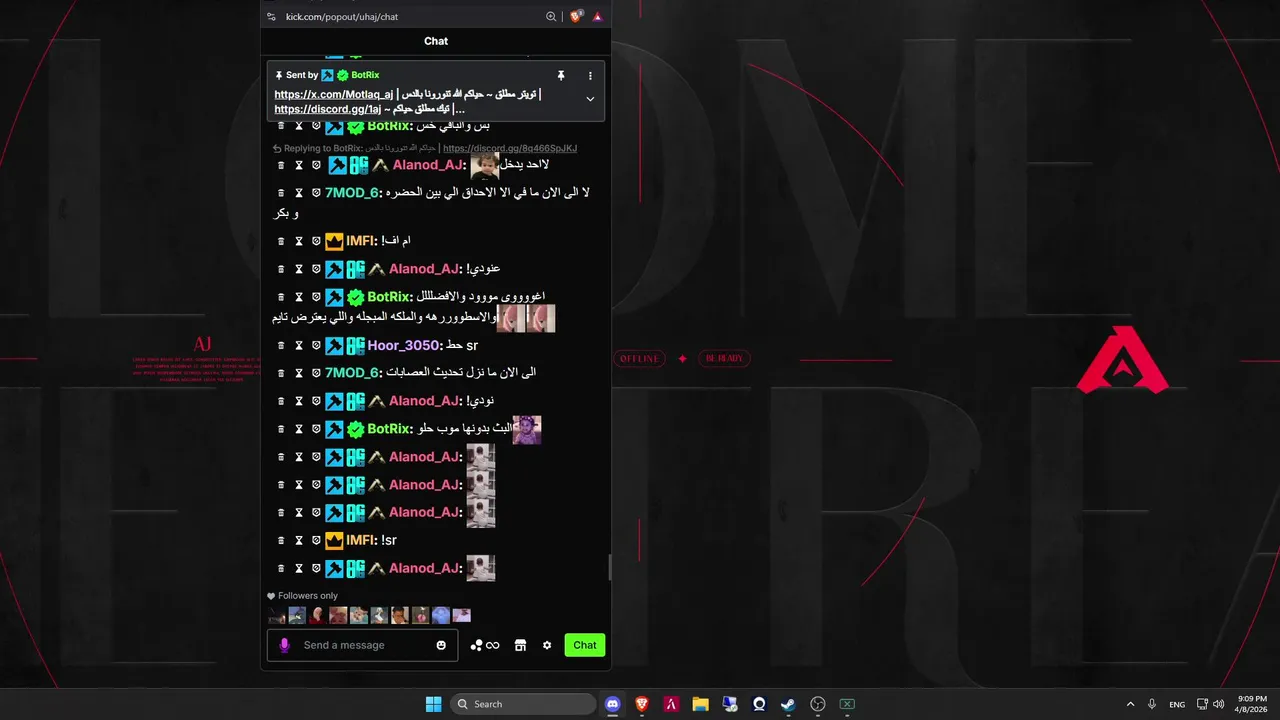This screenshot has width=1280, height=720.
Task: Click BotRix's verified badge in the pinned message
Action: click(x=342, y=75)
